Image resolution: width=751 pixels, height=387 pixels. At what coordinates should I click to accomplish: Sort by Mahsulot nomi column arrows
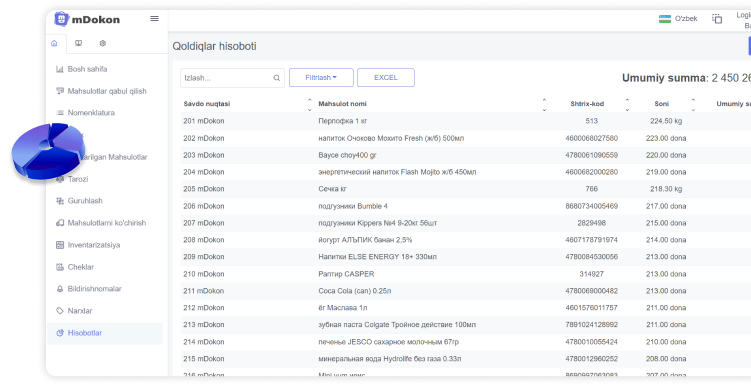click(544, 104)
